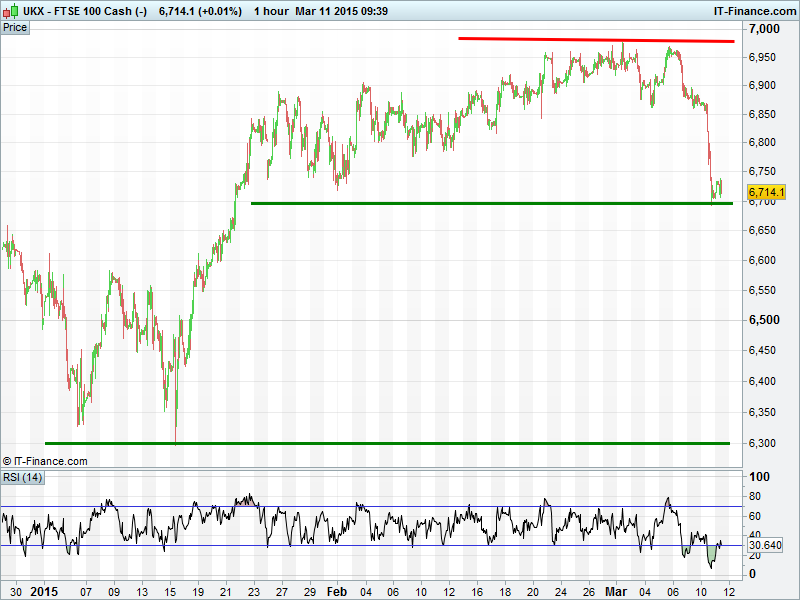Click the 6,300 price axis label
Image resolution: width=800 pixels, height=600 pixels.
coord(762,443)
